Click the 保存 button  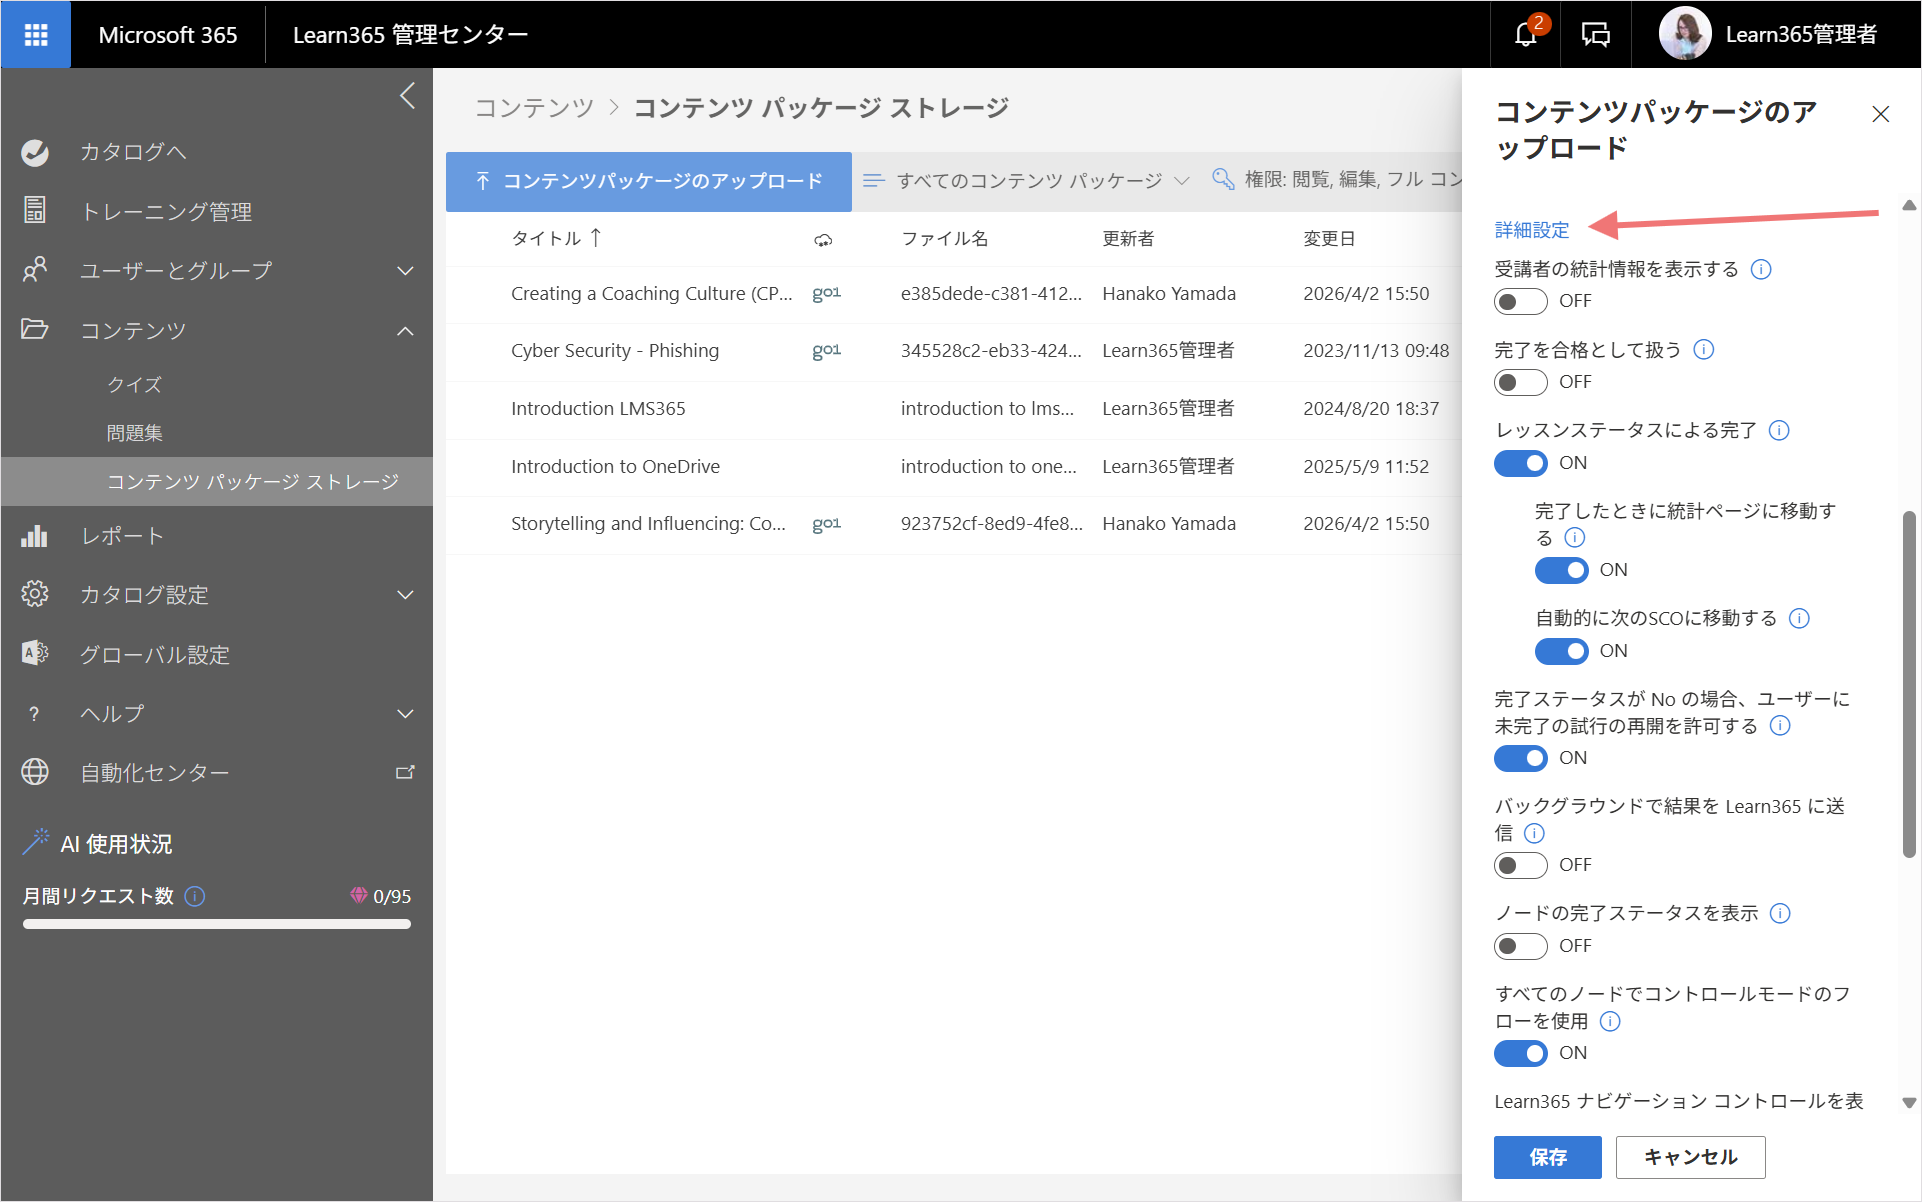point(1547,1157)
